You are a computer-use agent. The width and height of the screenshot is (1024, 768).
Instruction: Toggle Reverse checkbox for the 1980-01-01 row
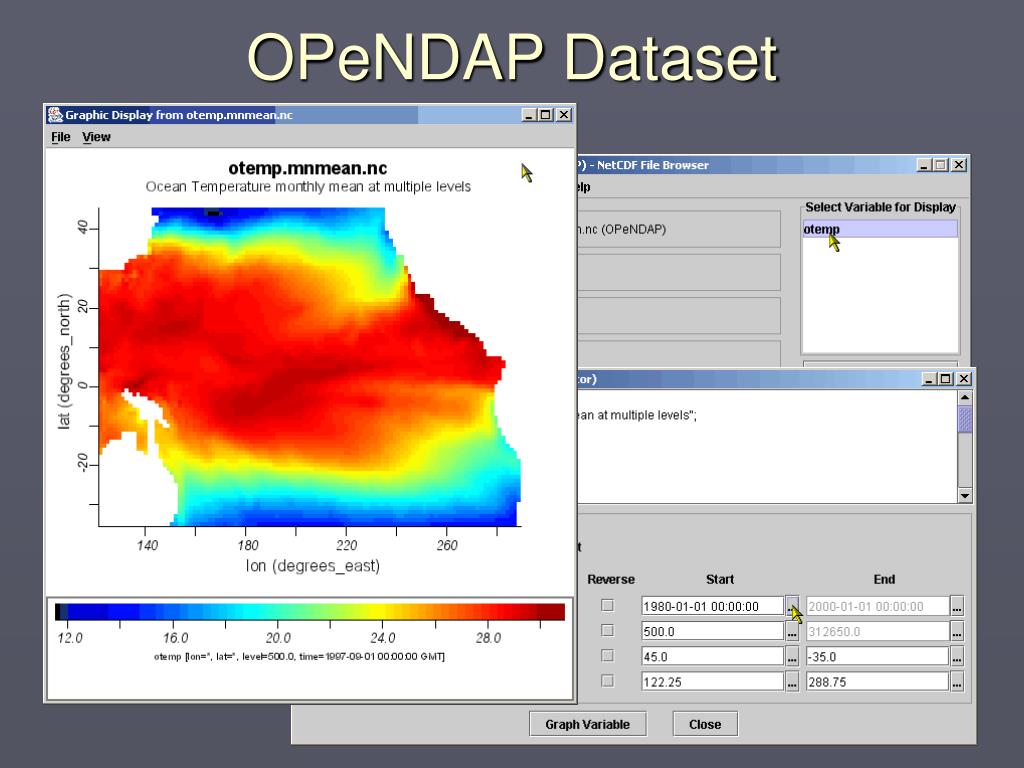(607, 605)
